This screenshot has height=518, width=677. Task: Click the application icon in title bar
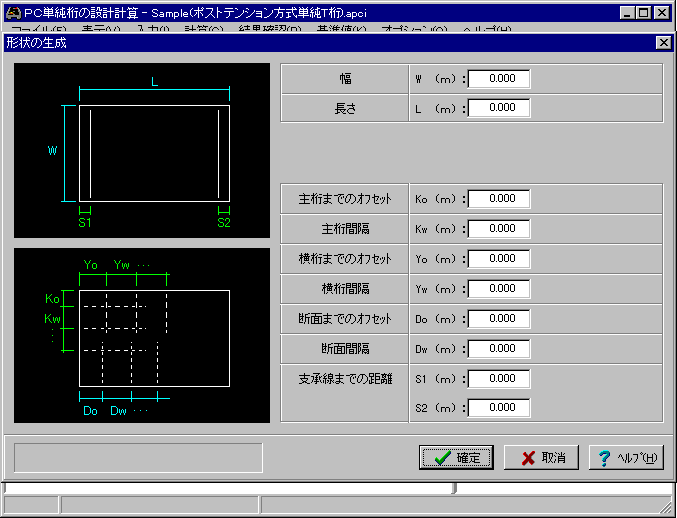(12, 13)
